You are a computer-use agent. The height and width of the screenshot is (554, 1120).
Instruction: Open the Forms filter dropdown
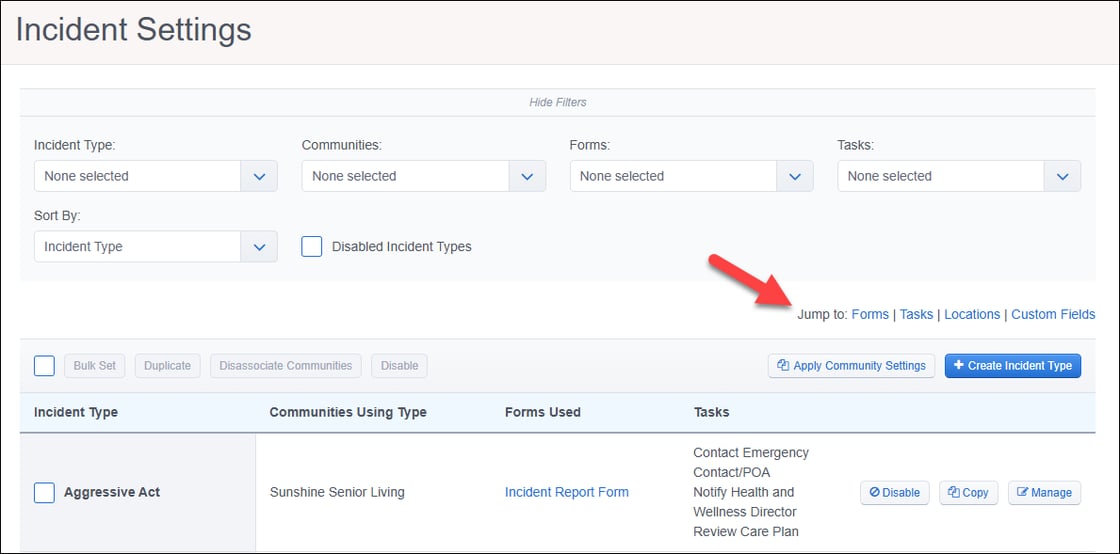(x=691, y=176)
